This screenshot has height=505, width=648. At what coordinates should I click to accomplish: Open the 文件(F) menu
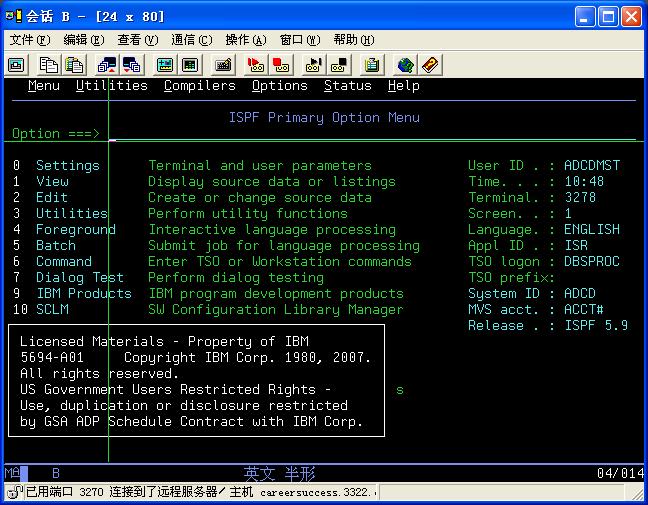(x=30, y=40)
